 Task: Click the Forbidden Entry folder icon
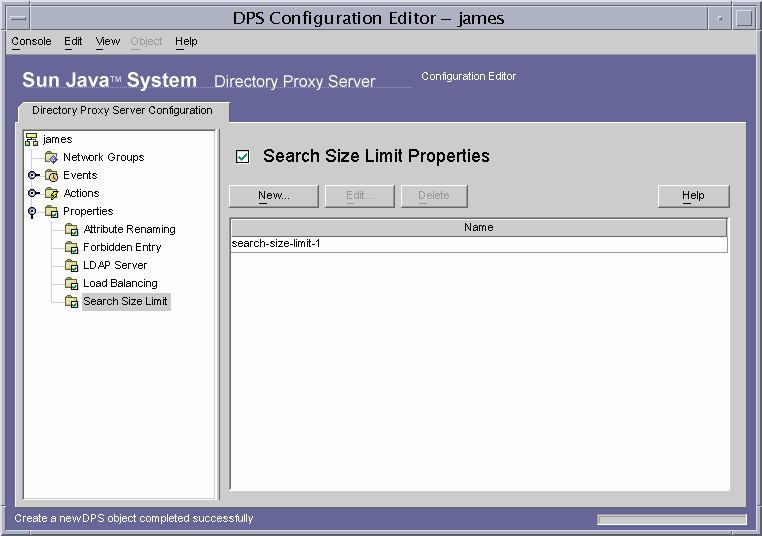71,247
